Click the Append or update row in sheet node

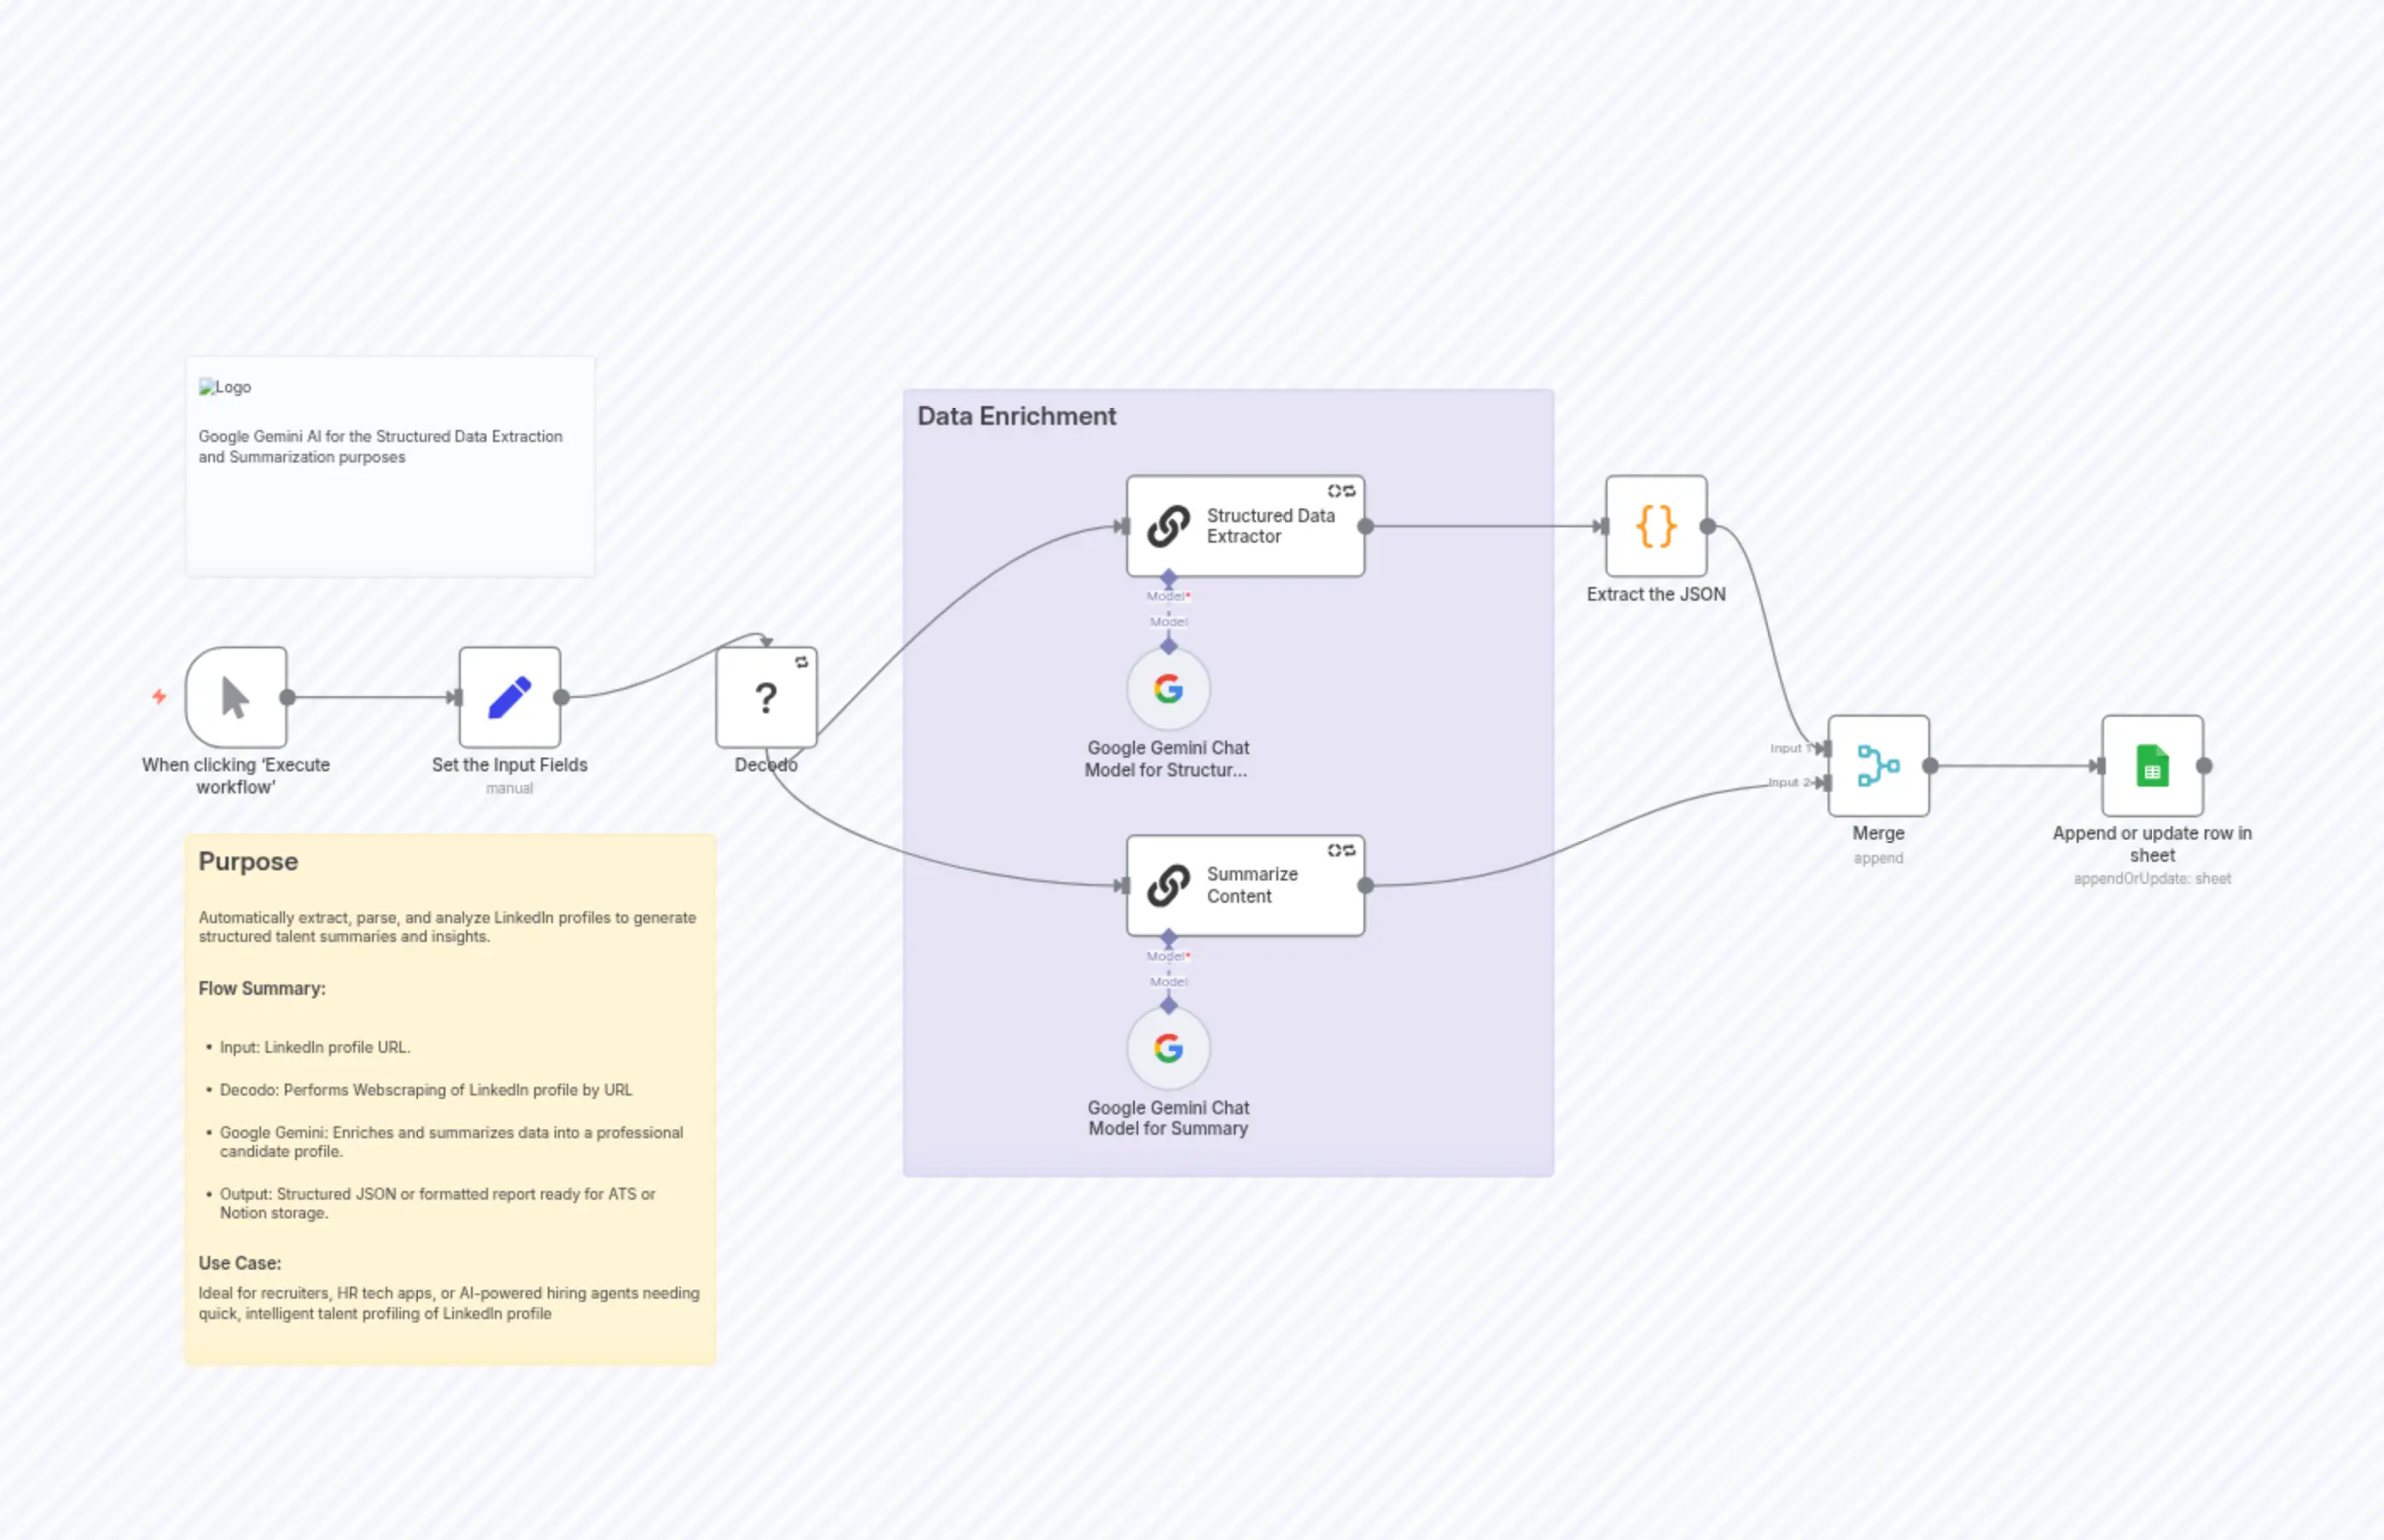[2151, 766]
